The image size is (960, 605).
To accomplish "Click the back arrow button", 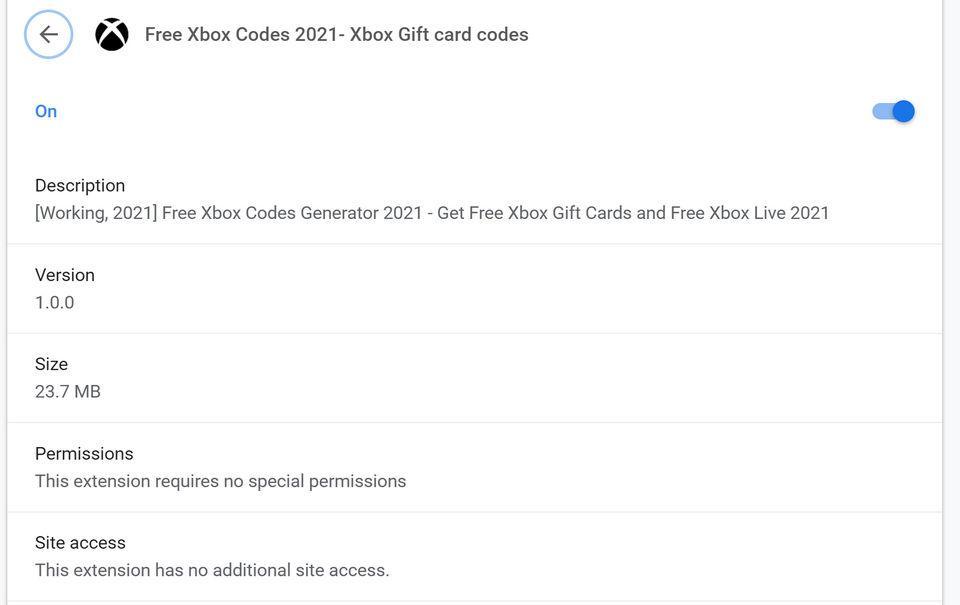I will click(x=48, y=34).
